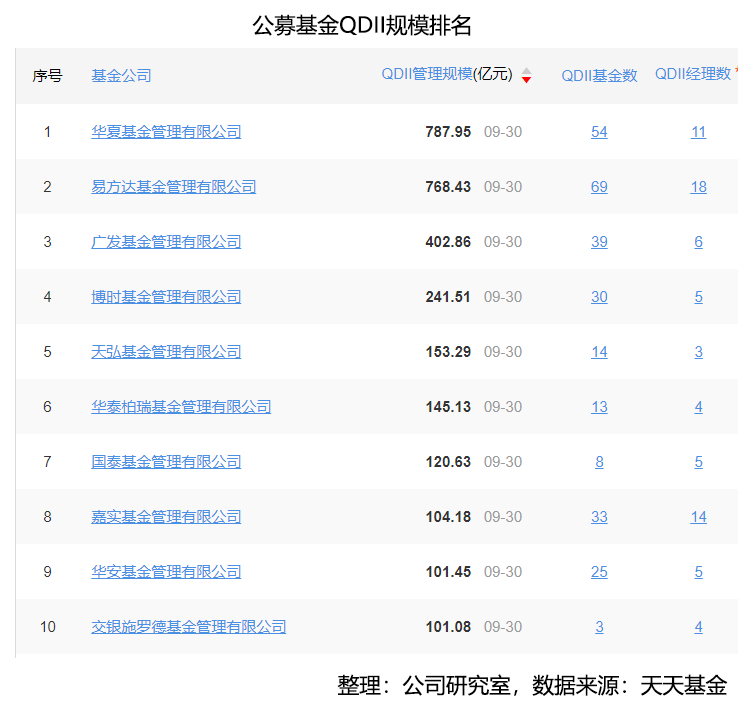Select the 145.13 scale value

point(448,407)
